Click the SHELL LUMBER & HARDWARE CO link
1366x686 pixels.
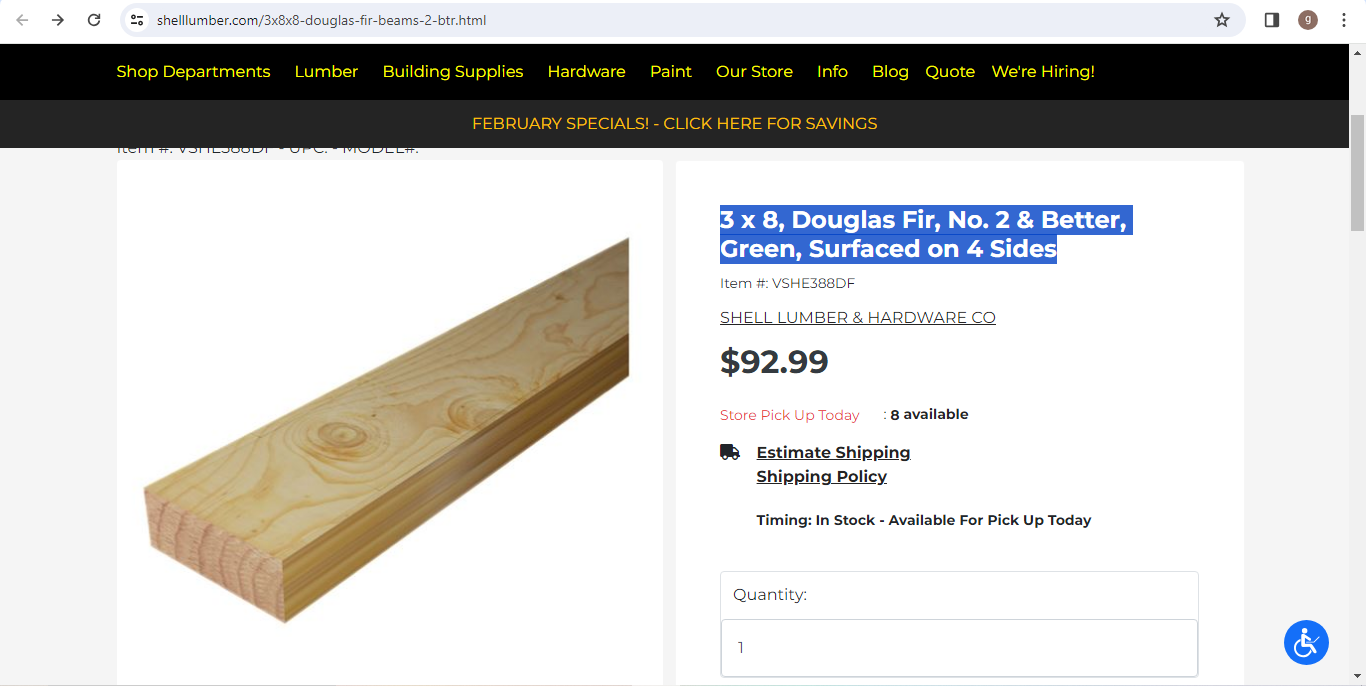point(857,317)
